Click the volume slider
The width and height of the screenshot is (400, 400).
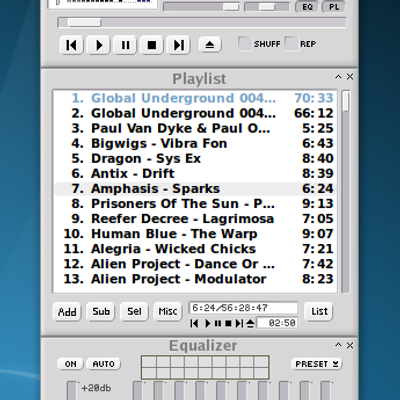(x=201, y=7)
